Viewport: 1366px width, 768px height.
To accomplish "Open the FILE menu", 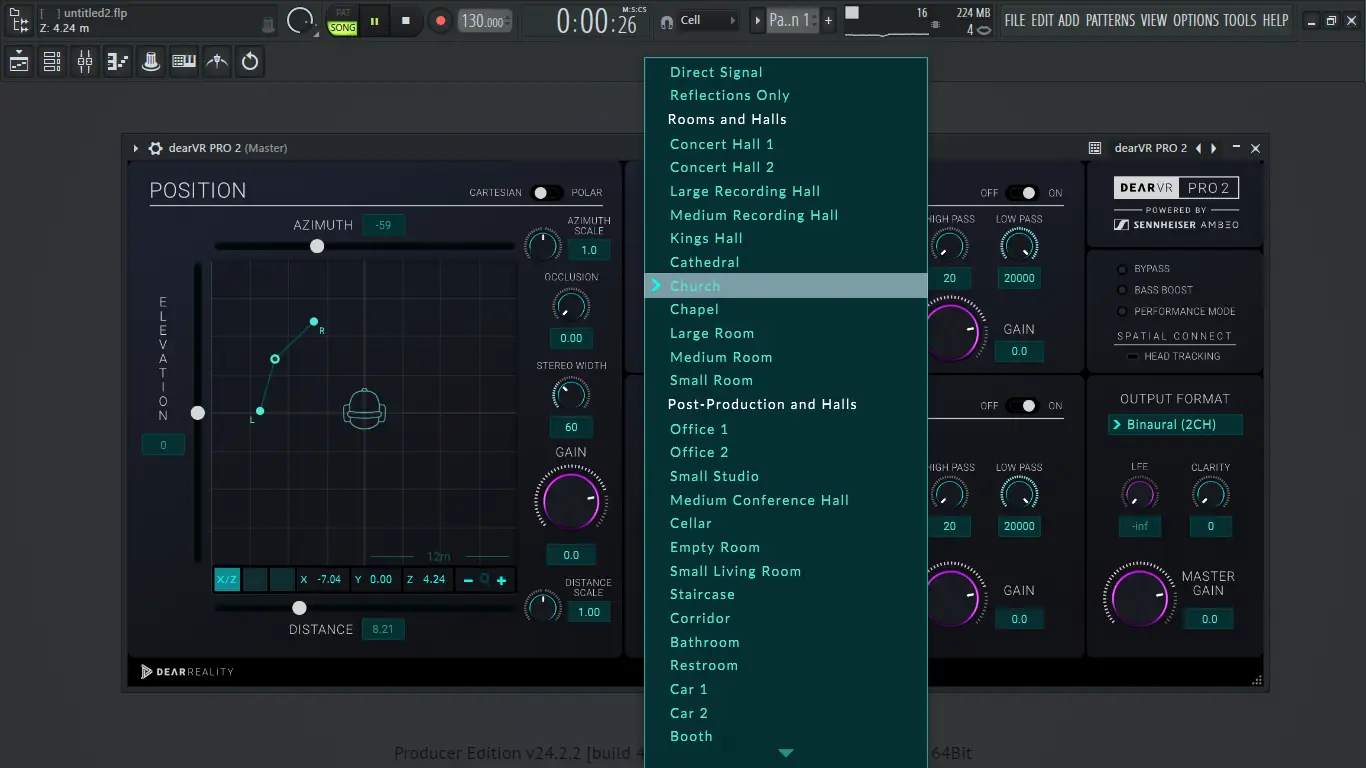I will point(1015,20).
